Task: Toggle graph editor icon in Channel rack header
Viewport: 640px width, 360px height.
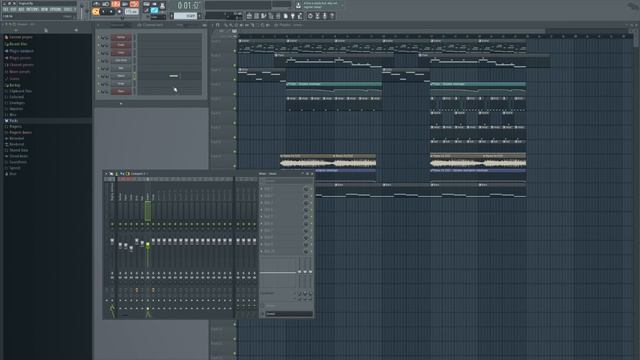Action: click(x=204, y=25)
